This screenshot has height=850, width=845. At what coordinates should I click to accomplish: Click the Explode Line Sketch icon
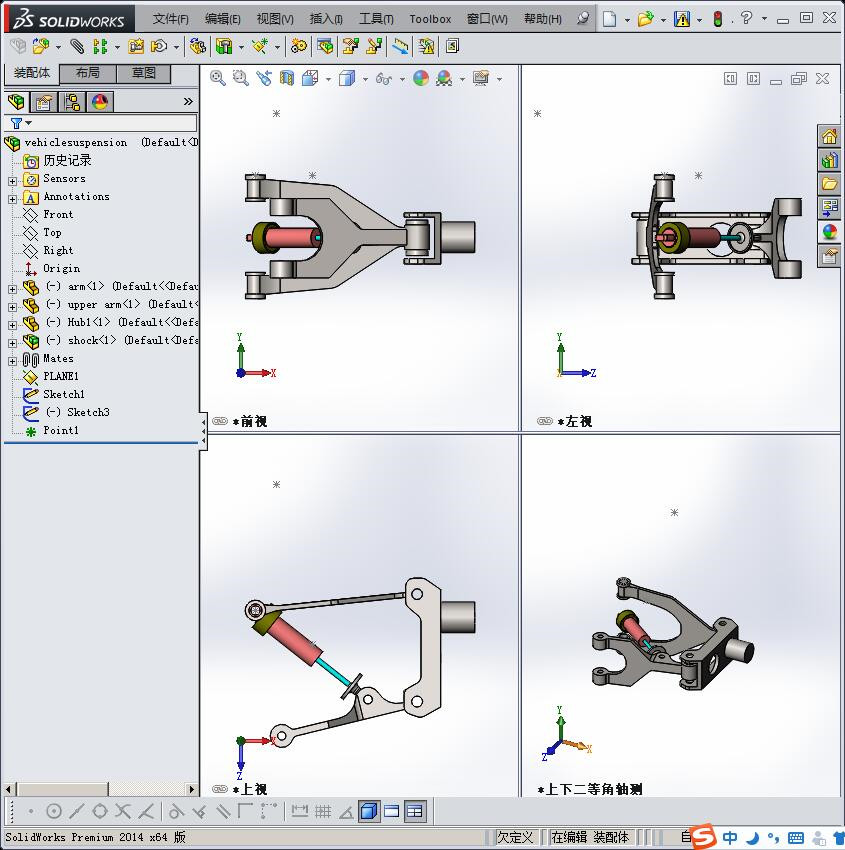pyautogui.click(x=374, y=47)
